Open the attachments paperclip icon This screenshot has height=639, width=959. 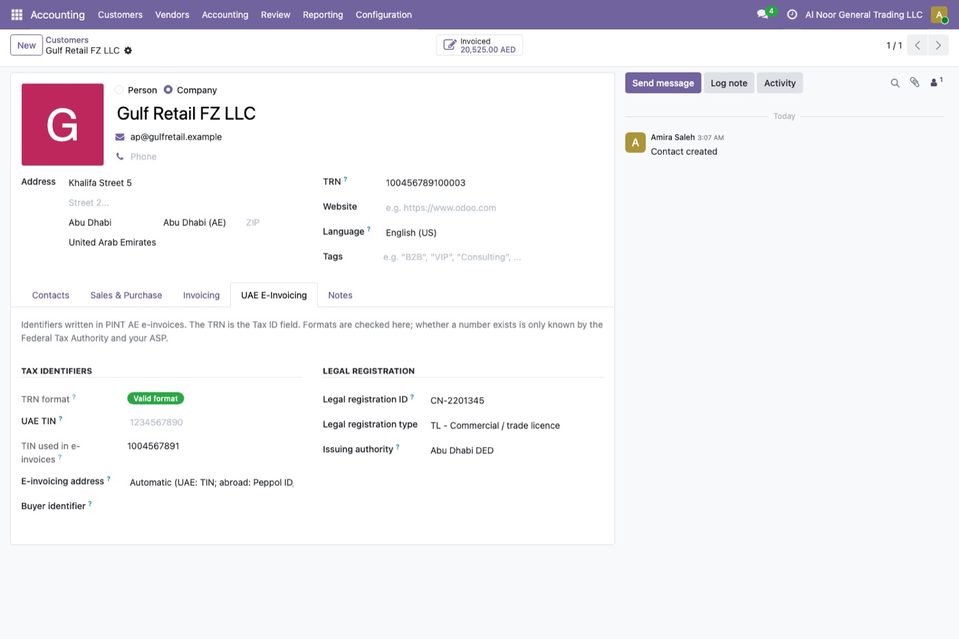914,83
